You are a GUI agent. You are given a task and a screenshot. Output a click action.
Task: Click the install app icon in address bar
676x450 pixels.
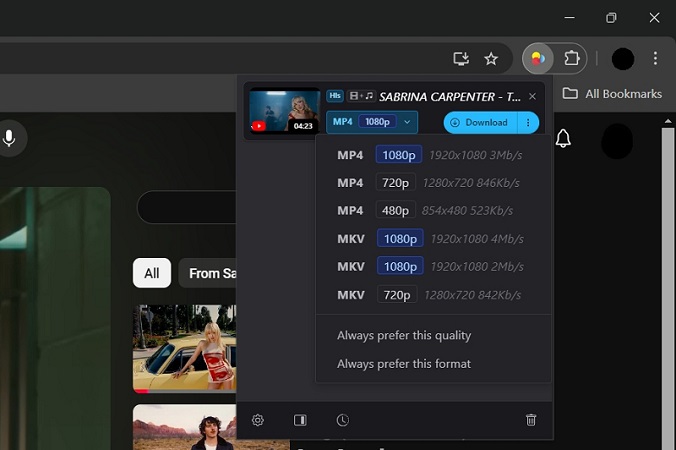pyautogui.click(x=461, y=59)
